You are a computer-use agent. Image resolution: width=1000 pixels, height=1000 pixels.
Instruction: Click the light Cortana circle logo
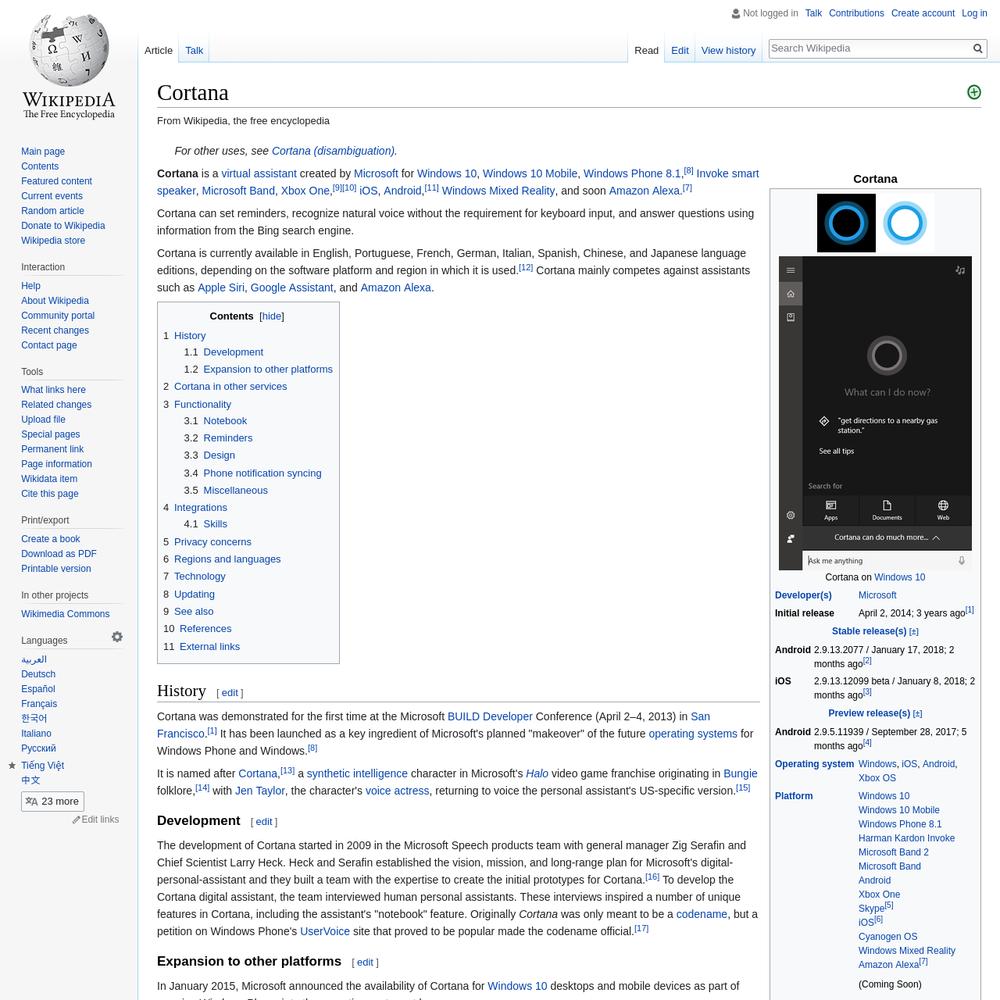(905, 223)
